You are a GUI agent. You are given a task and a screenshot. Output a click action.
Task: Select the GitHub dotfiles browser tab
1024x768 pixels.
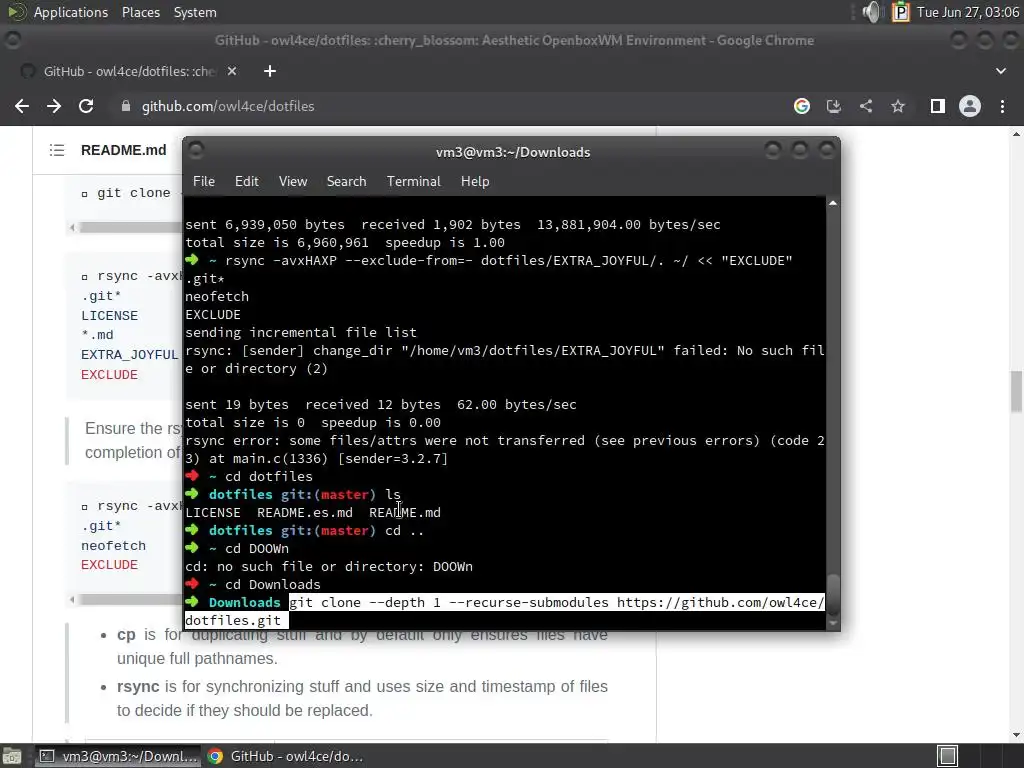(x=129, y=71)
